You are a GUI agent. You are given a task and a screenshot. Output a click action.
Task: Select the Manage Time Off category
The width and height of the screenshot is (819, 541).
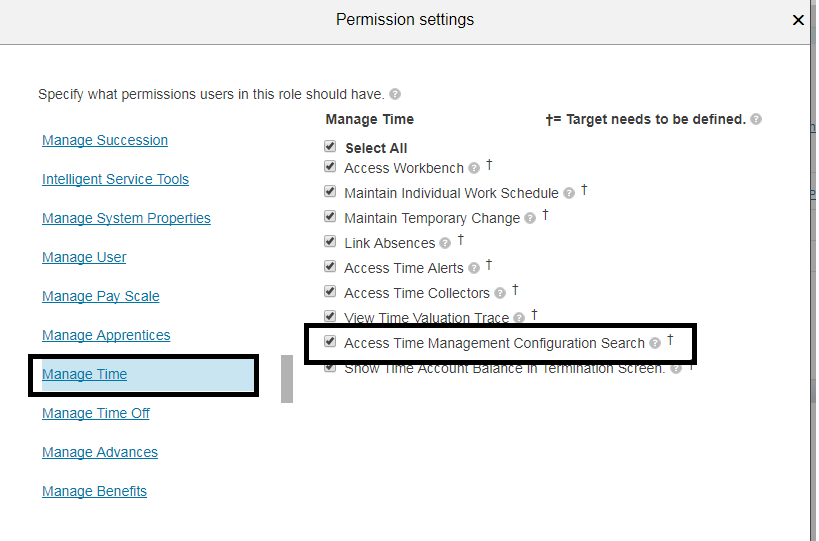[96, 413]
